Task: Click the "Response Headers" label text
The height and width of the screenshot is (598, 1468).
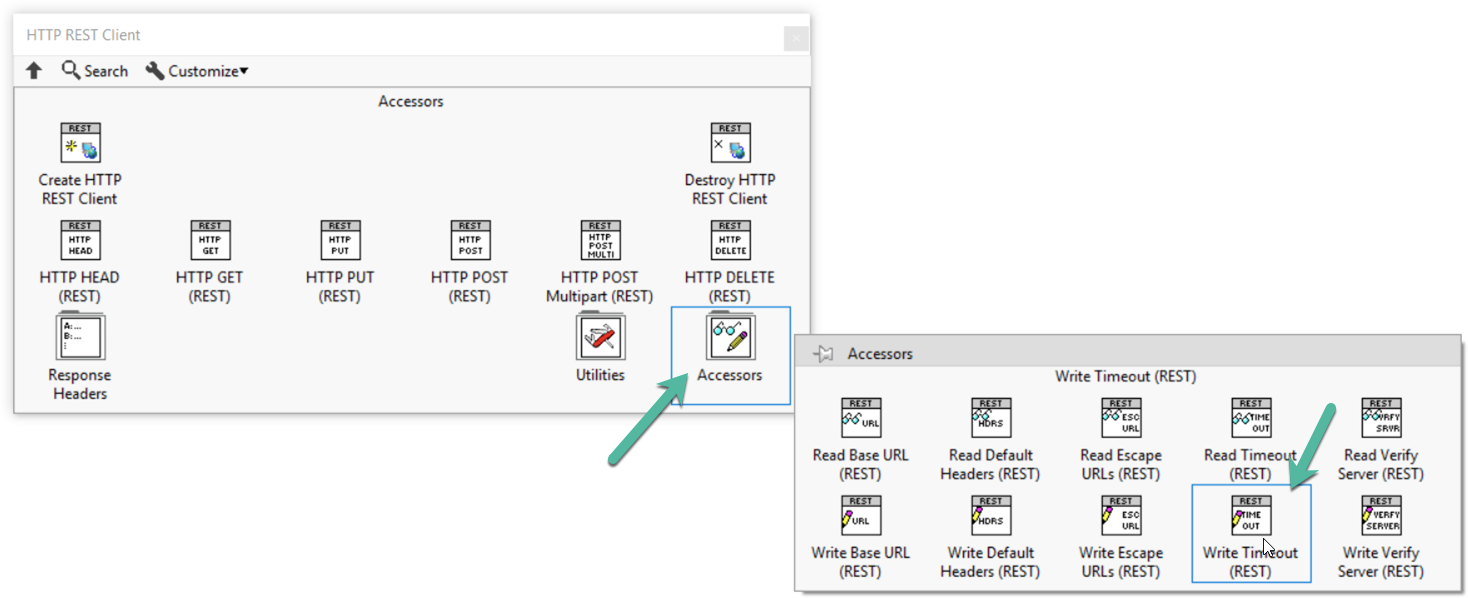Action: pyautogui.click(x=80, y=384)
